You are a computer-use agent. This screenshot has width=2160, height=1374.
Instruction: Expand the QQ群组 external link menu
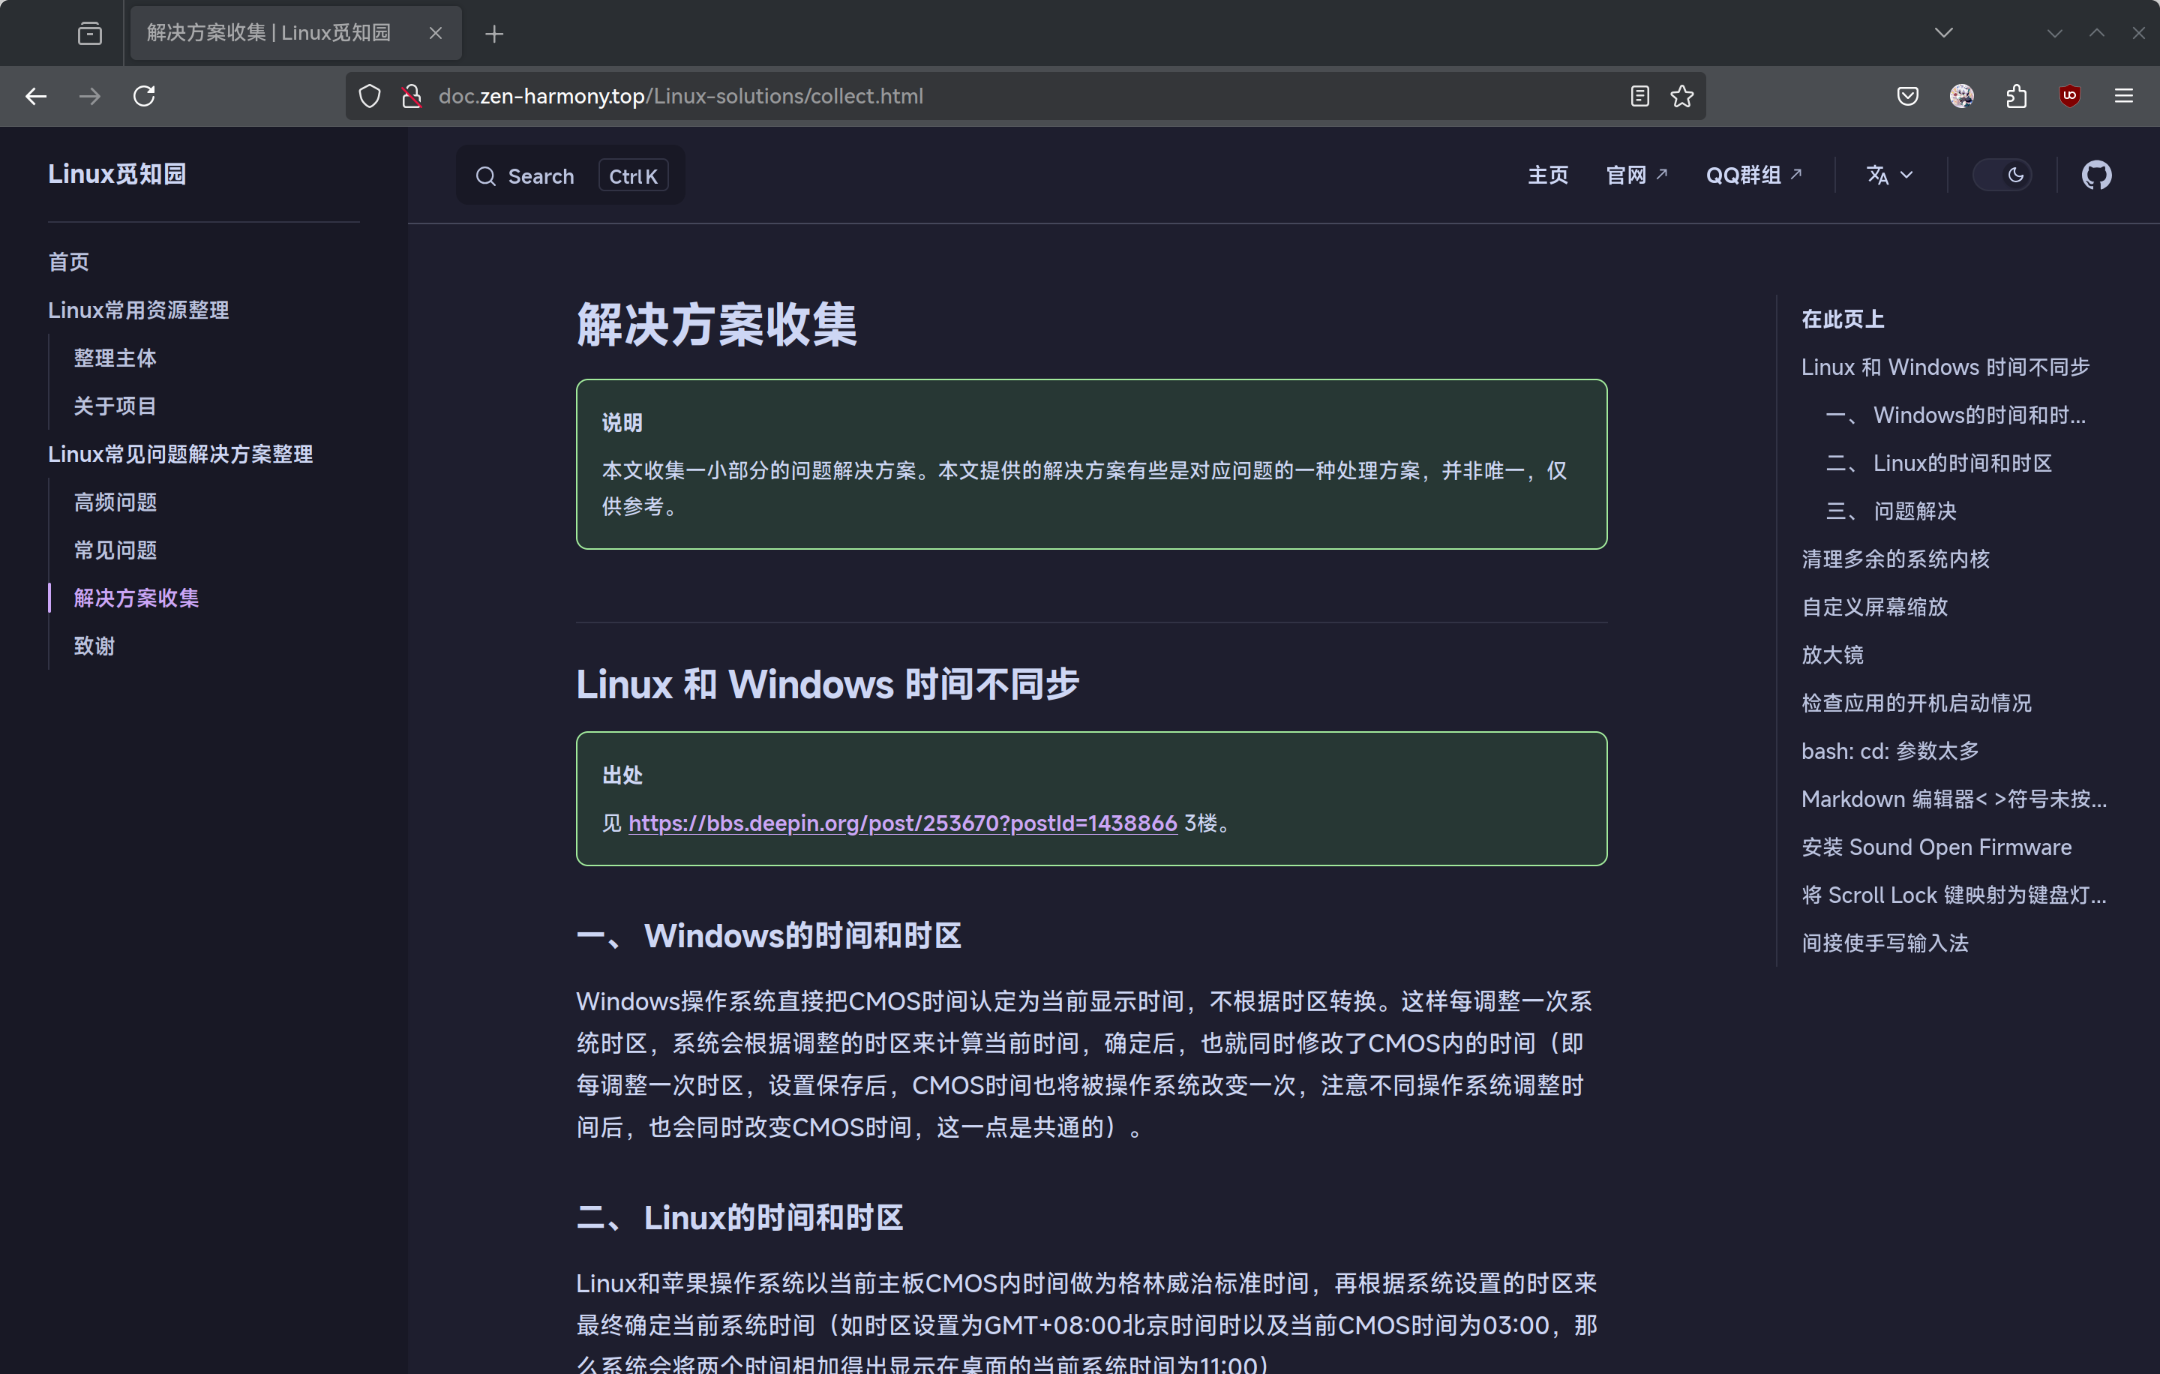(x=1753, y=175)
